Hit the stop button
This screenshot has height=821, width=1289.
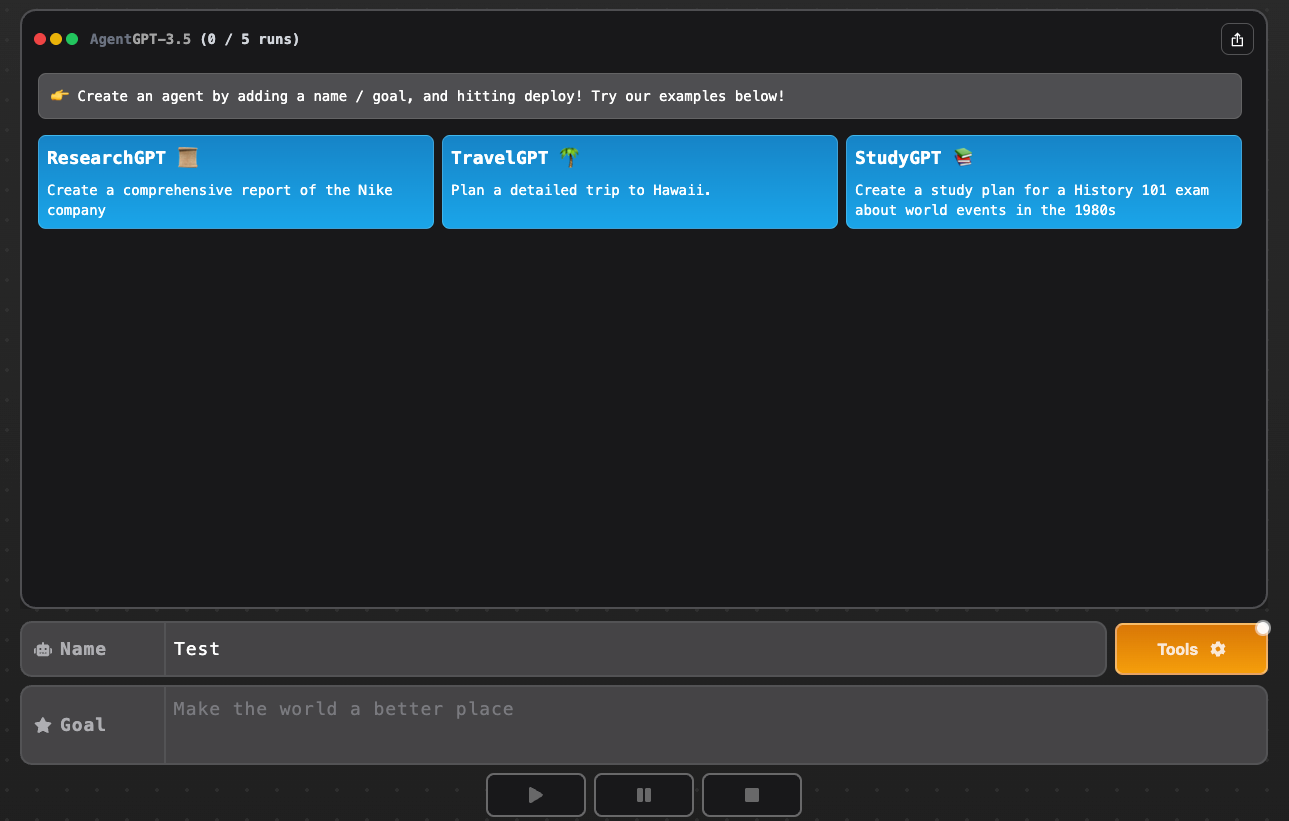click(x=751, y=795)
